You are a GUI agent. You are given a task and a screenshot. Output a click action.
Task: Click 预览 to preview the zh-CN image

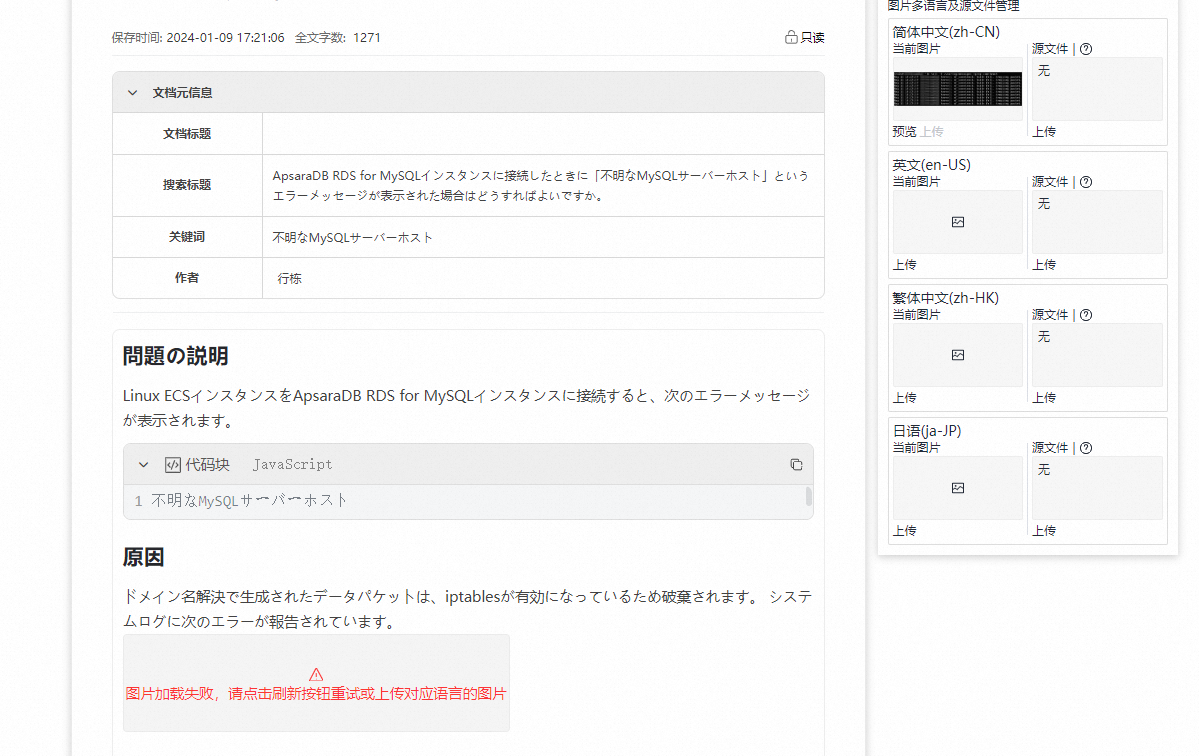903,131
